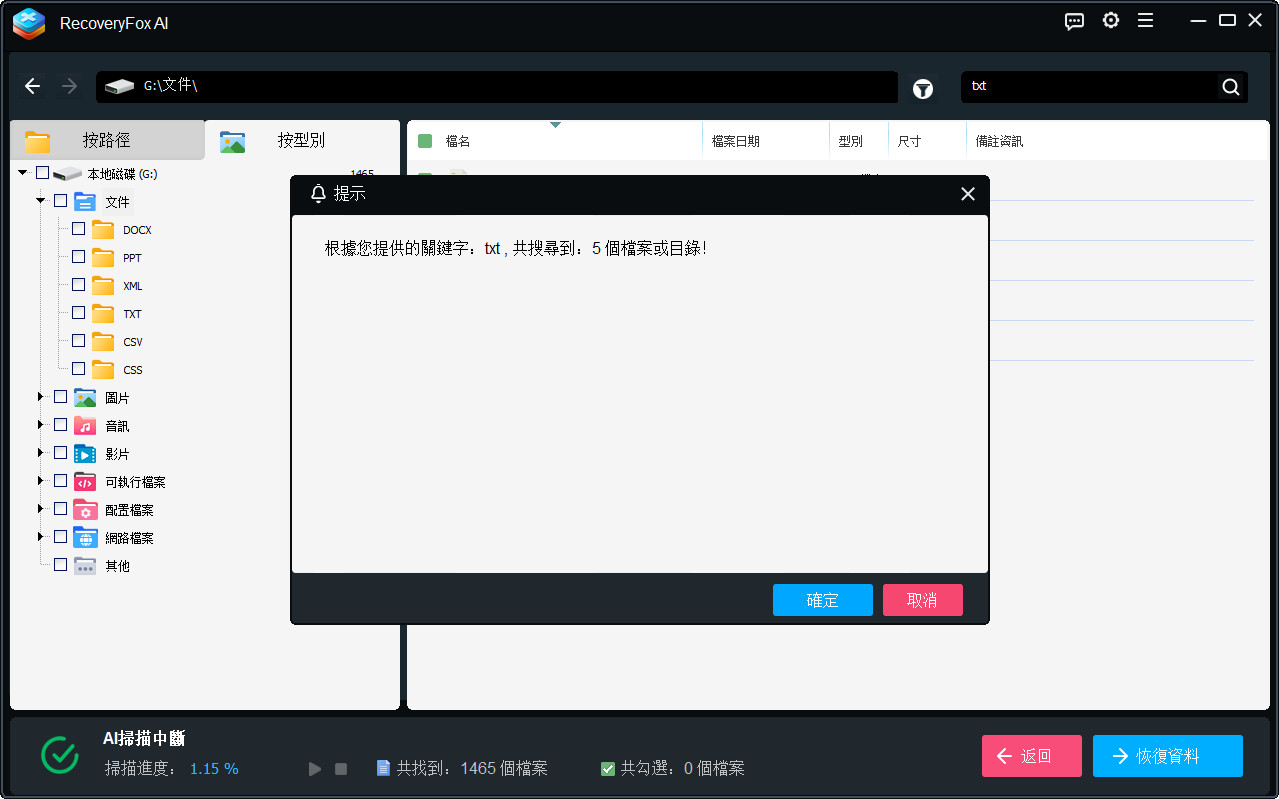This screenshot has width=1279, height=799.
Task: Click the feedback chat icon
Action: pos(1074,21)
